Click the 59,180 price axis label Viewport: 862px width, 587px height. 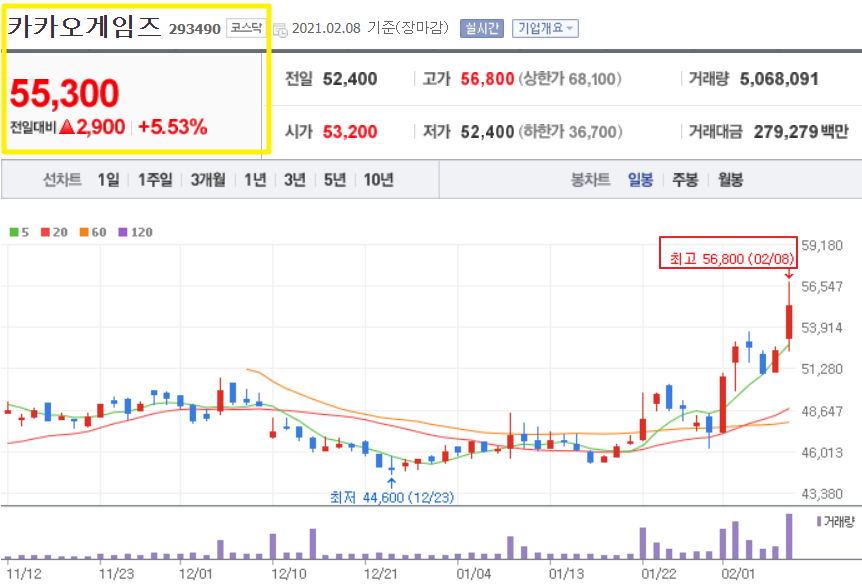click(822, 245)
